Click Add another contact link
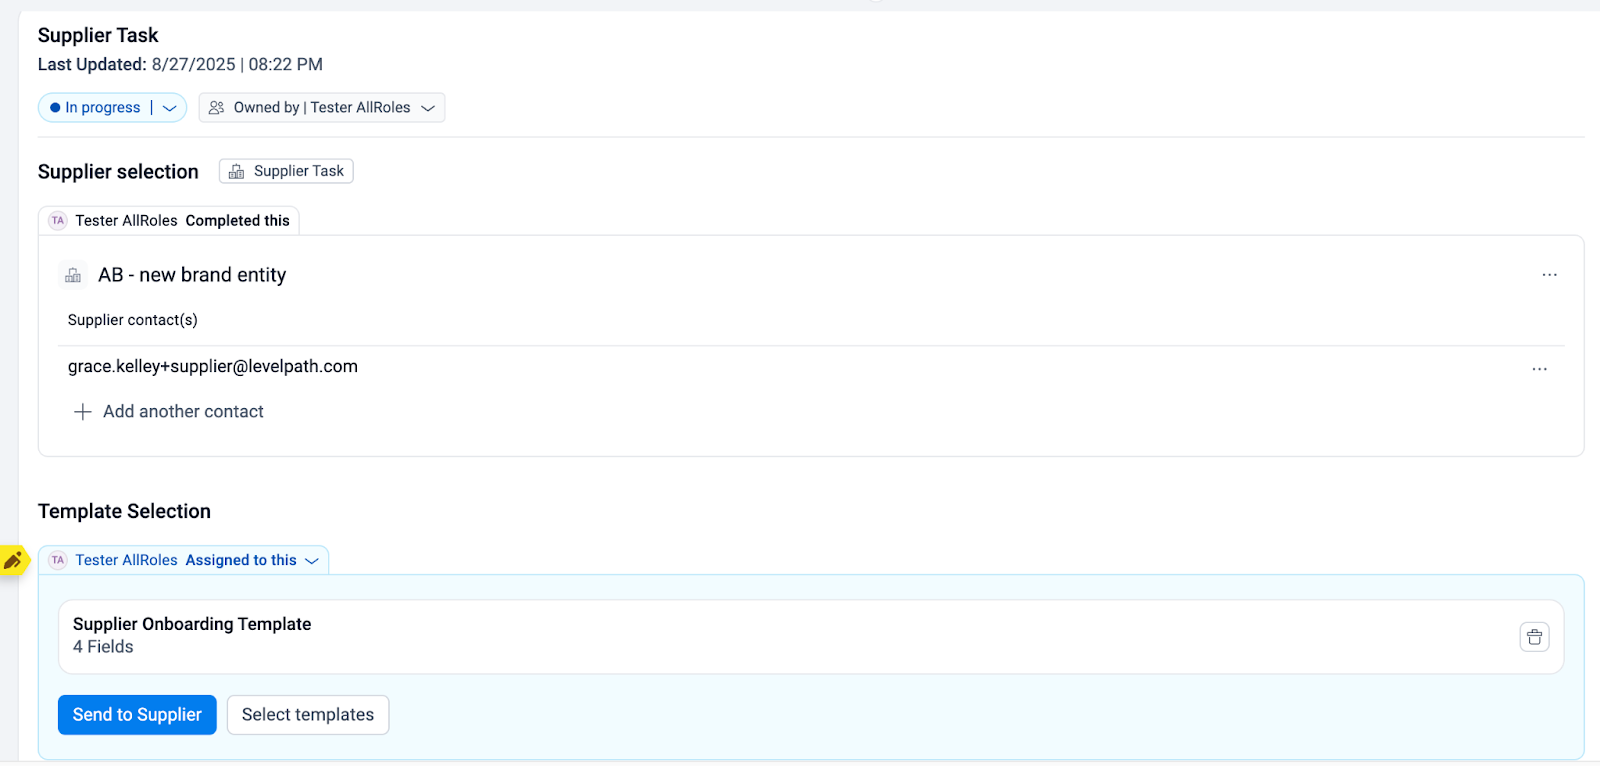The height and width of the screenshot is (766, 1600). [183, 412]
